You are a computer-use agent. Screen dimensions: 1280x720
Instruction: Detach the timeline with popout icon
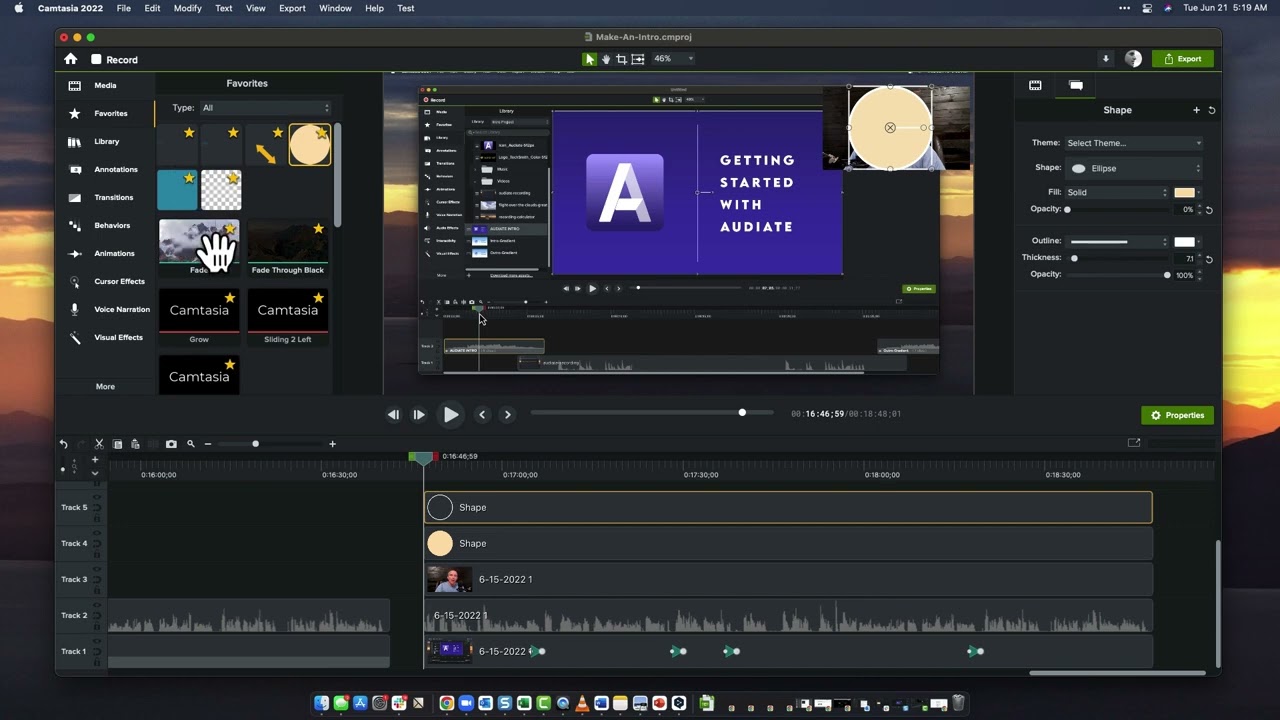click(1134, 443)
